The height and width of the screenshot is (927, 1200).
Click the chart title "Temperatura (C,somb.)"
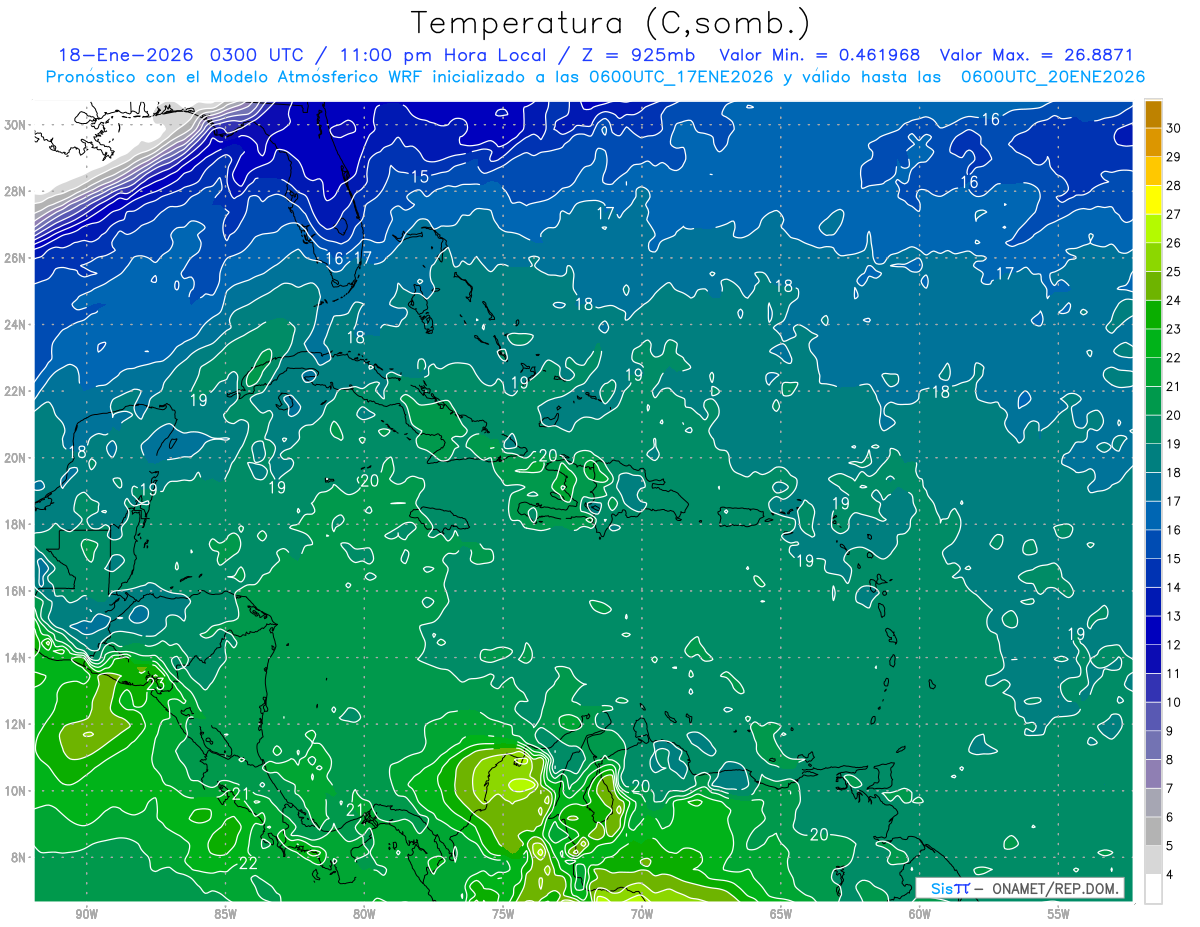click(x=610, y=23)
